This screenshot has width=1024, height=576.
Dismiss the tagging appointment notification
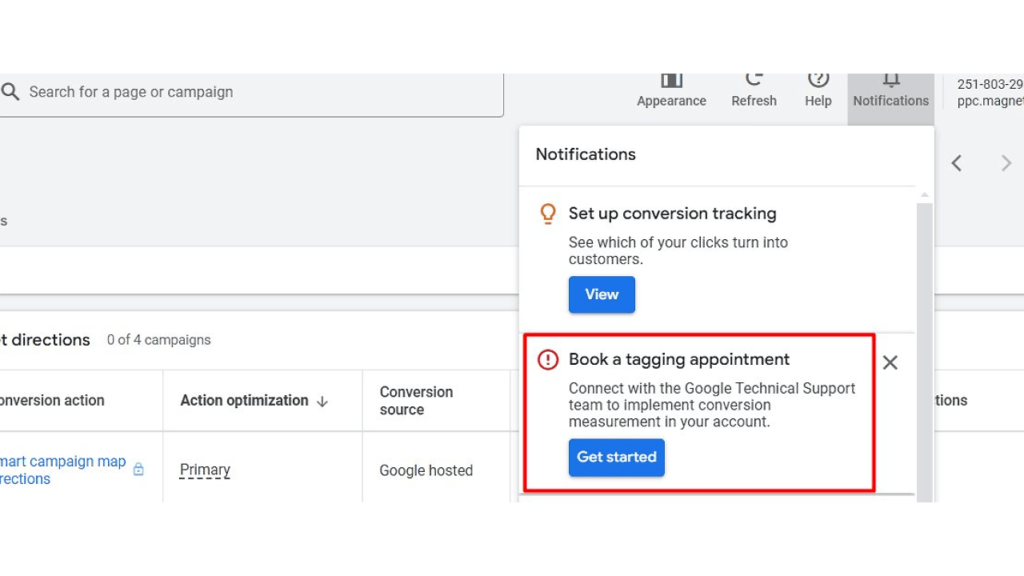[890, 362]
